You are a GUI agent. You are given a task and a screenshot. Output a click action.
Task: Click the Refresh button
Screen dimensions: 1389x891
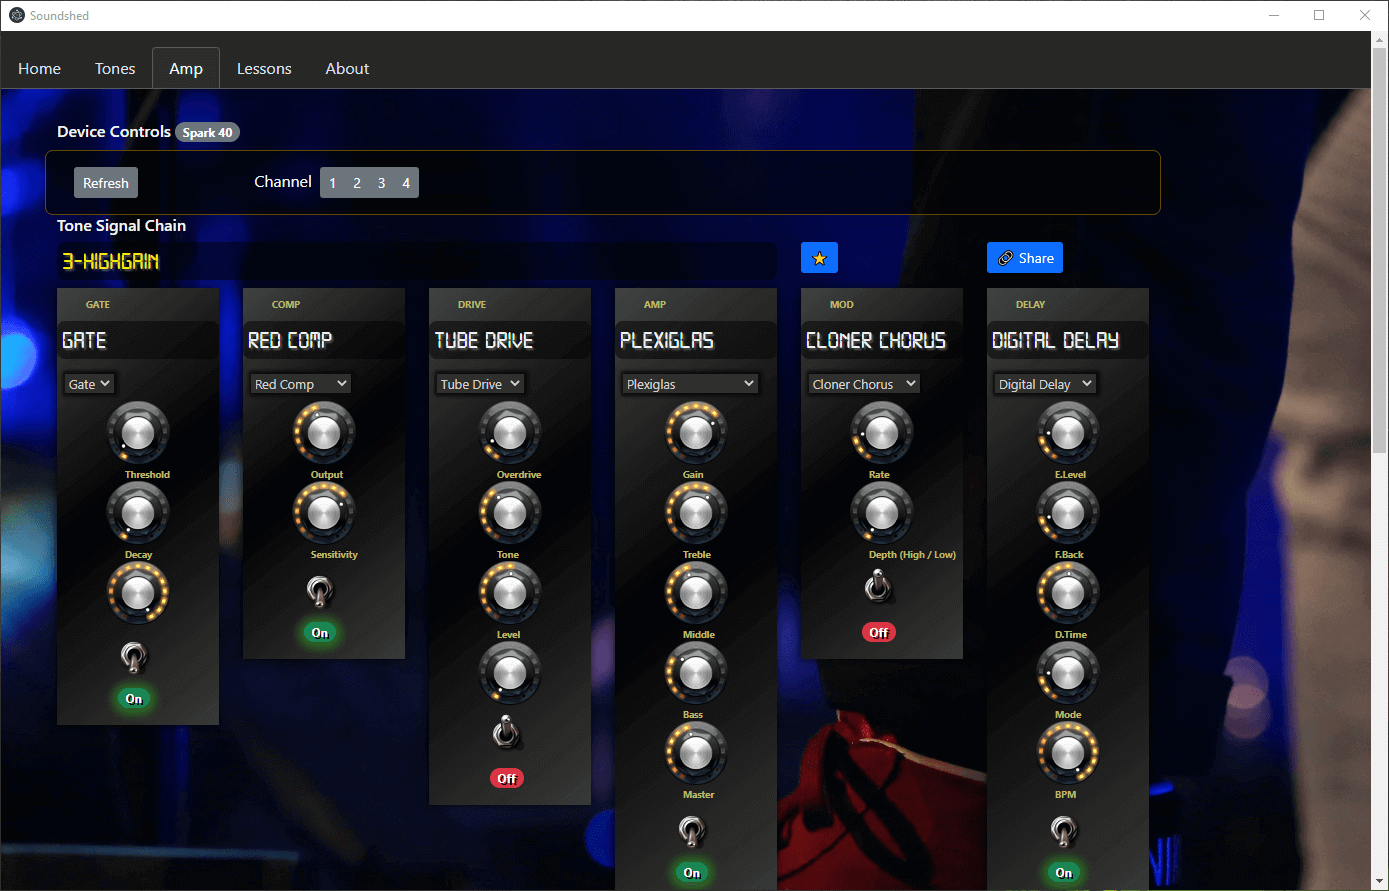click(x=106, y=183)
